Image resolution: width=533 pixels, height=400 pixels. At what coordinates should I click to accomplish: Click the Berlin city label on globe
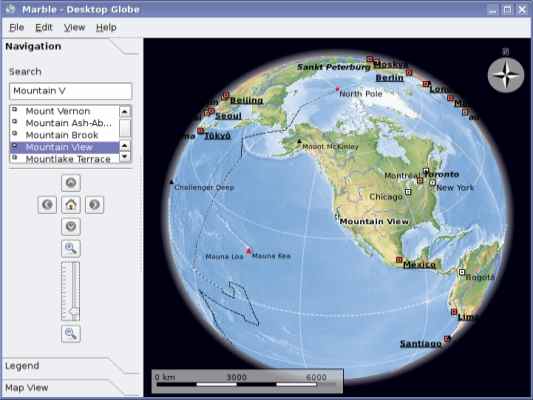tap(390, 78)
